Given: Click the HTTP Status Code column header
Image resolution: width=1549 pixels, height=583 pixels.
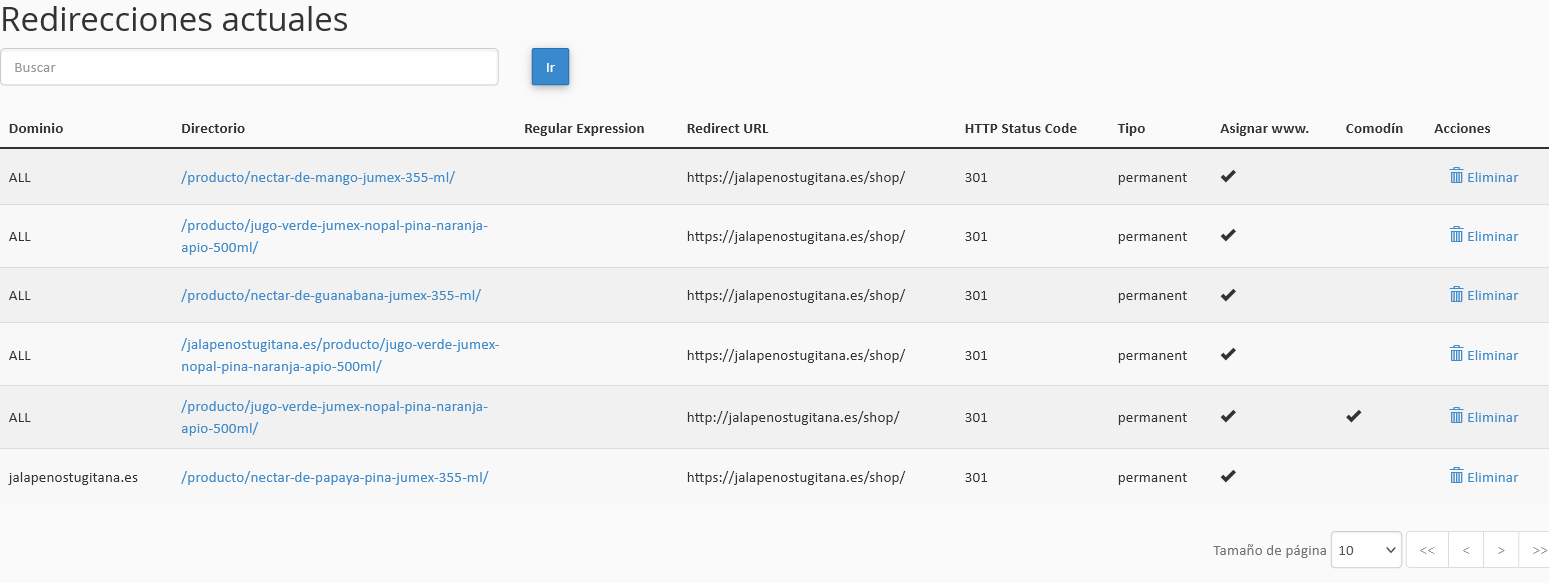Looking at the screenshot, I should tap(1021, 128).
